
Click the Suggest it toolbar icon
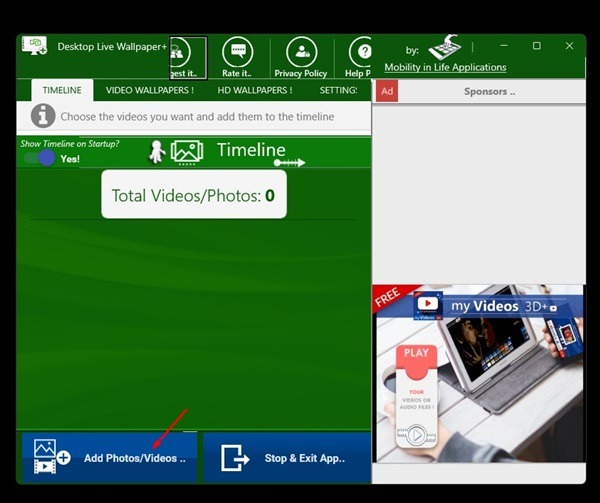[187, 57]
